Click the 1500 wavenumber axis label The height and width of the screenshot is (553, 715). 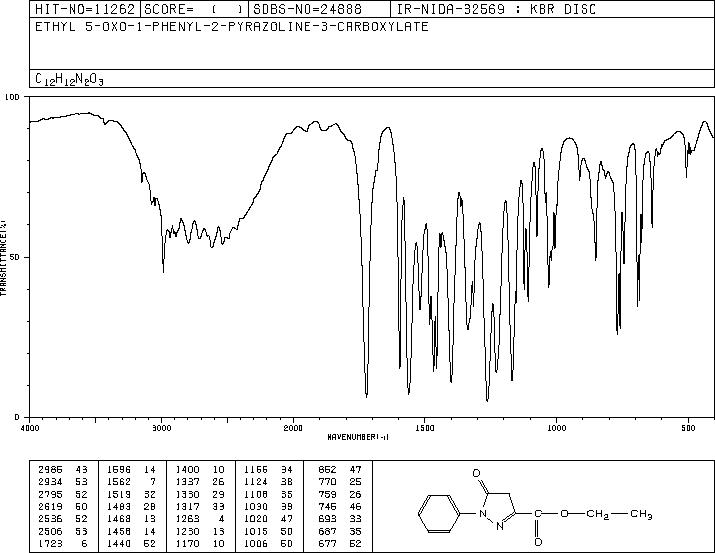point(425,428)
